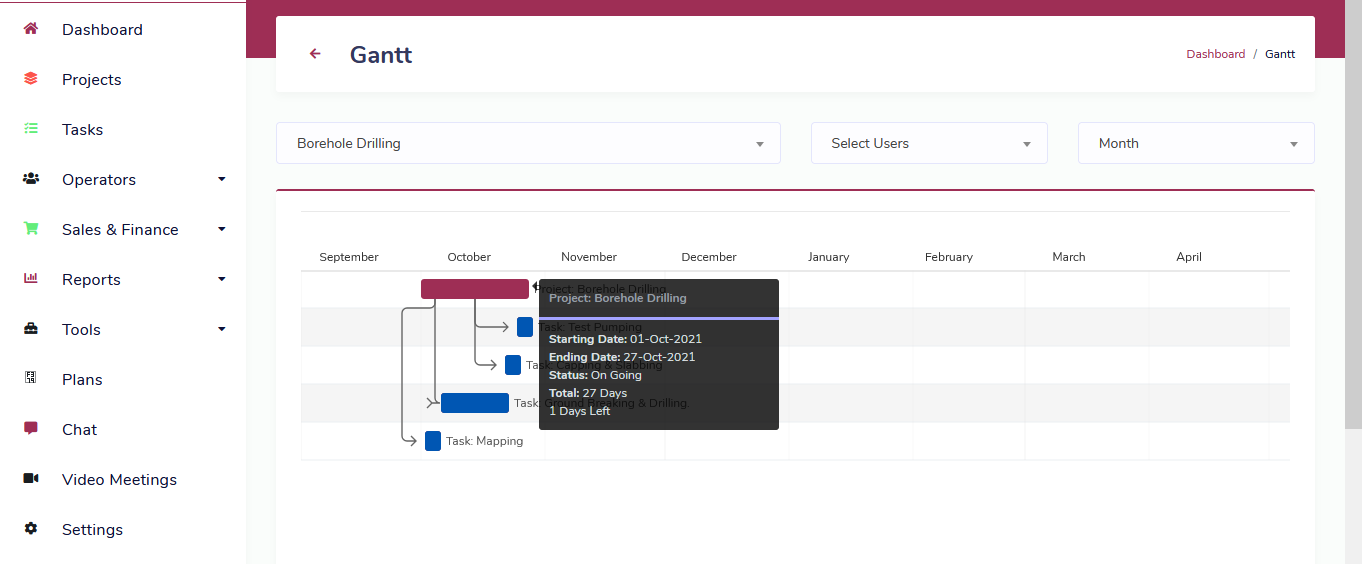Select the Borehole Drilling project bar

click(x=474, y=289)
